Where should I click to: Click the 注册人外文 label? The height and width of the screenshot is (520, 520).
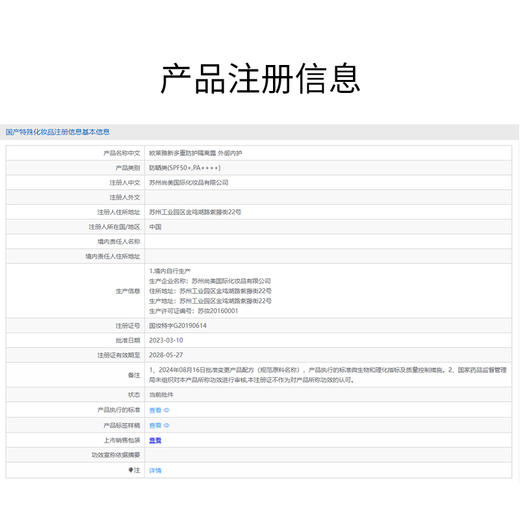tap(125, 197)
